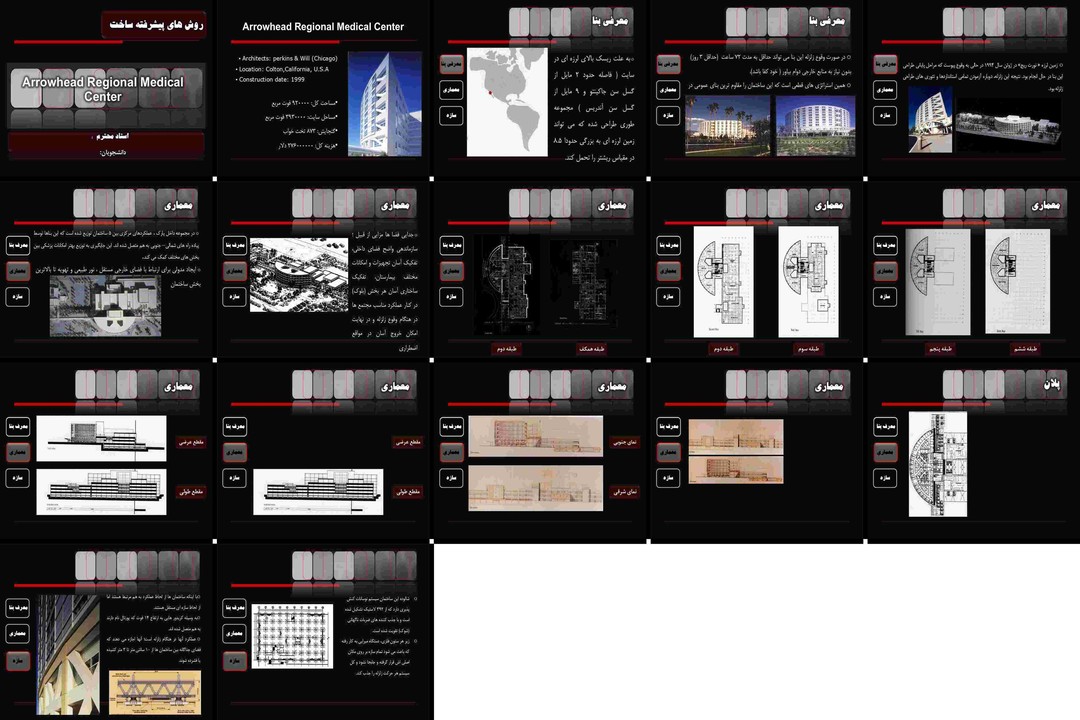This screenshot has width=1080, height=720.
Task: Click the 'معماری' nav button on the map slide
Action: (451, 90)
